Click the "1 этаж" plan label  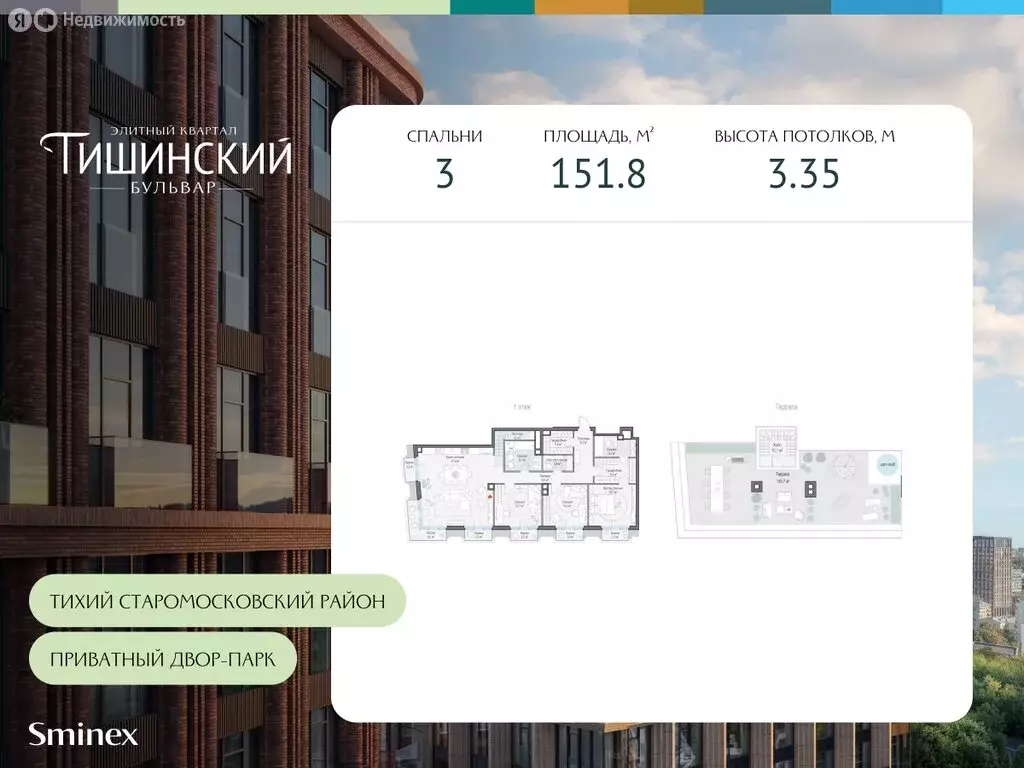click(522, 407)
